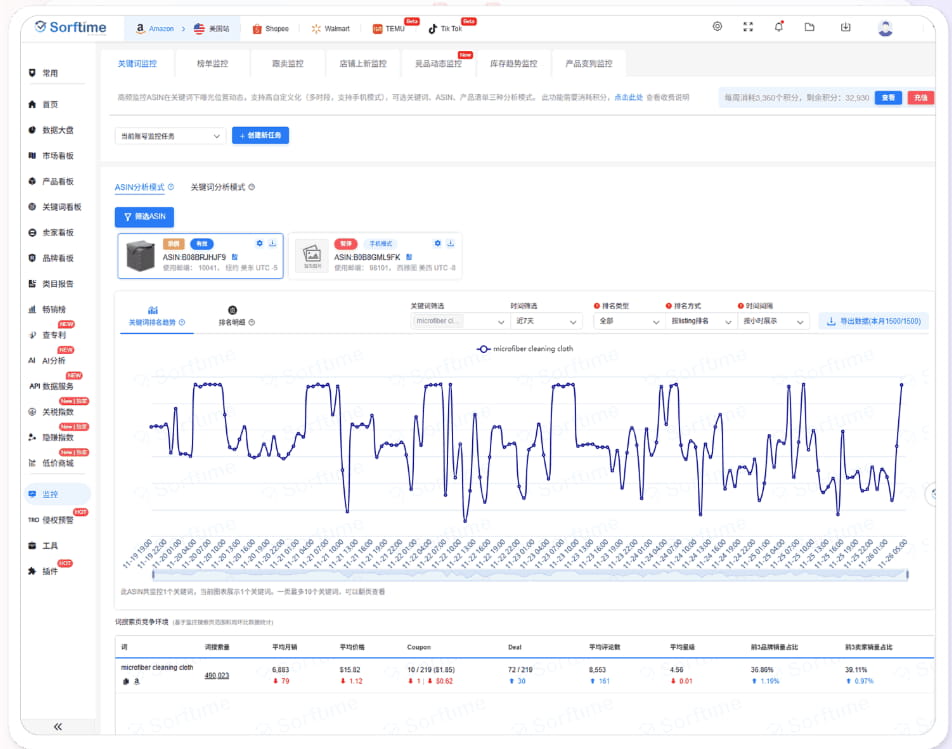Viewport: 952px width, 749px height.
Task: Download data for ASIN B0B8GML9FK card
Action: tap(450, 243)
